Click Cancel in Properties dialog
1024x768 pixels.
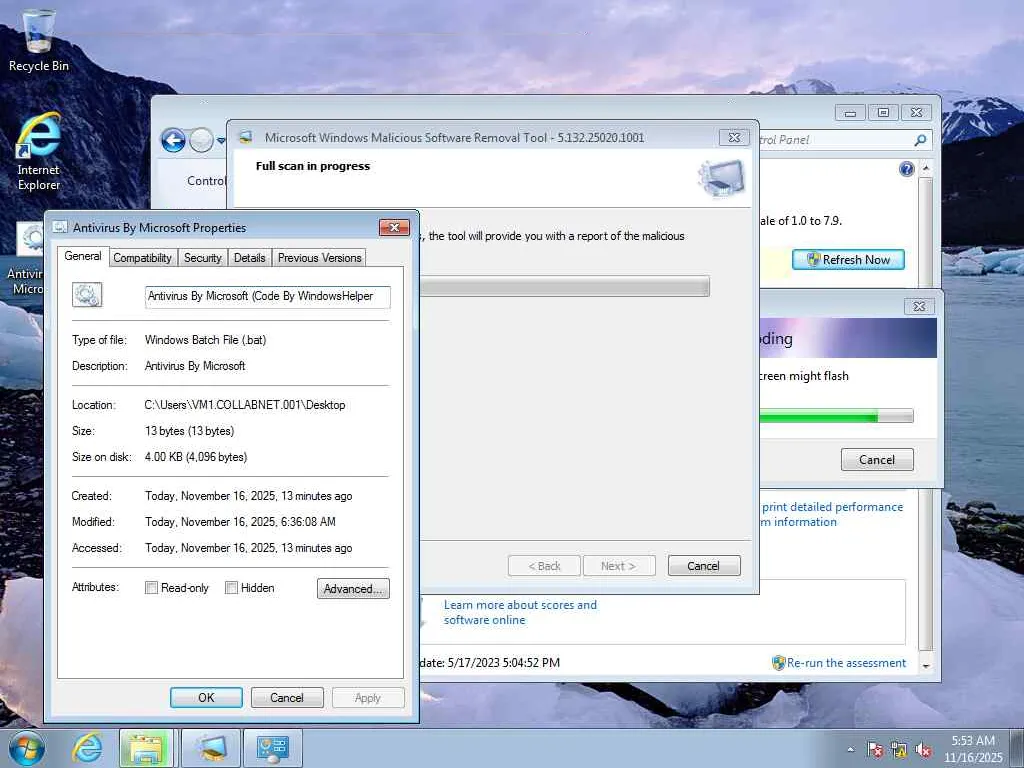click(x=287, y=697)
